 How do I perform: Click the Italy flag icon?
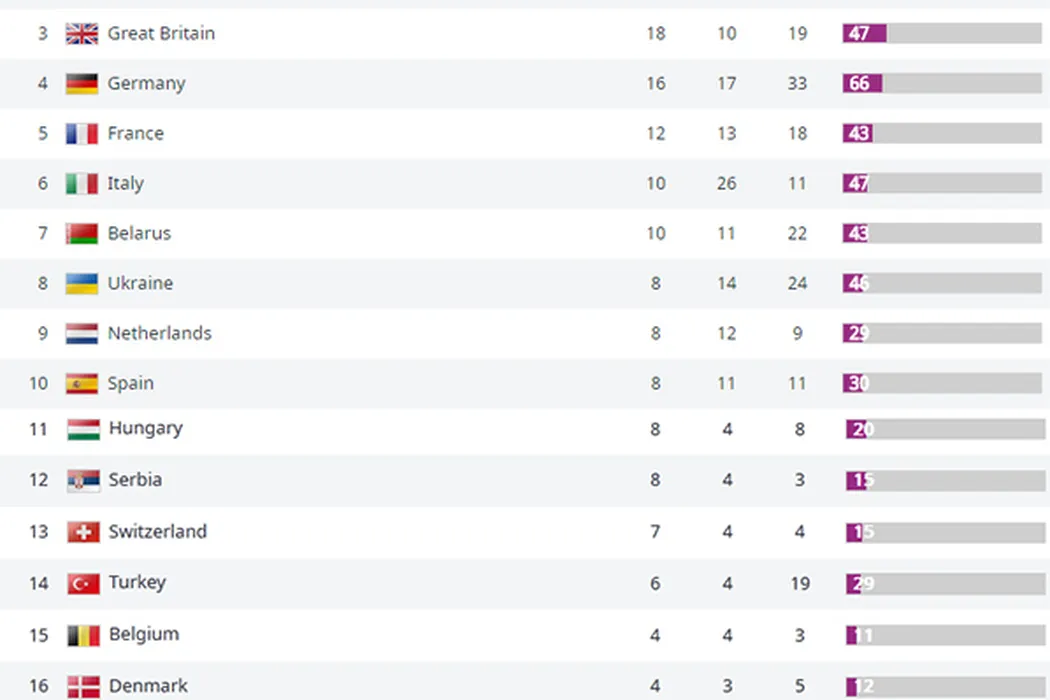[x=82, y=184]
